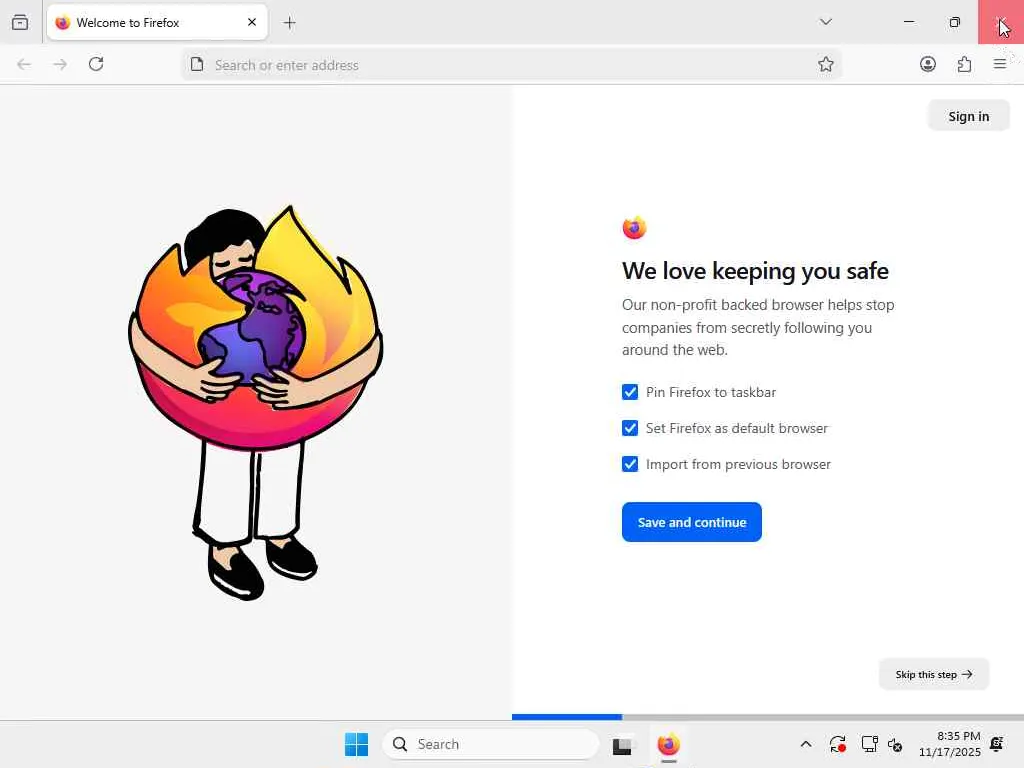
Task: Select the Welcome to Firefox tab
Action: 157,22
